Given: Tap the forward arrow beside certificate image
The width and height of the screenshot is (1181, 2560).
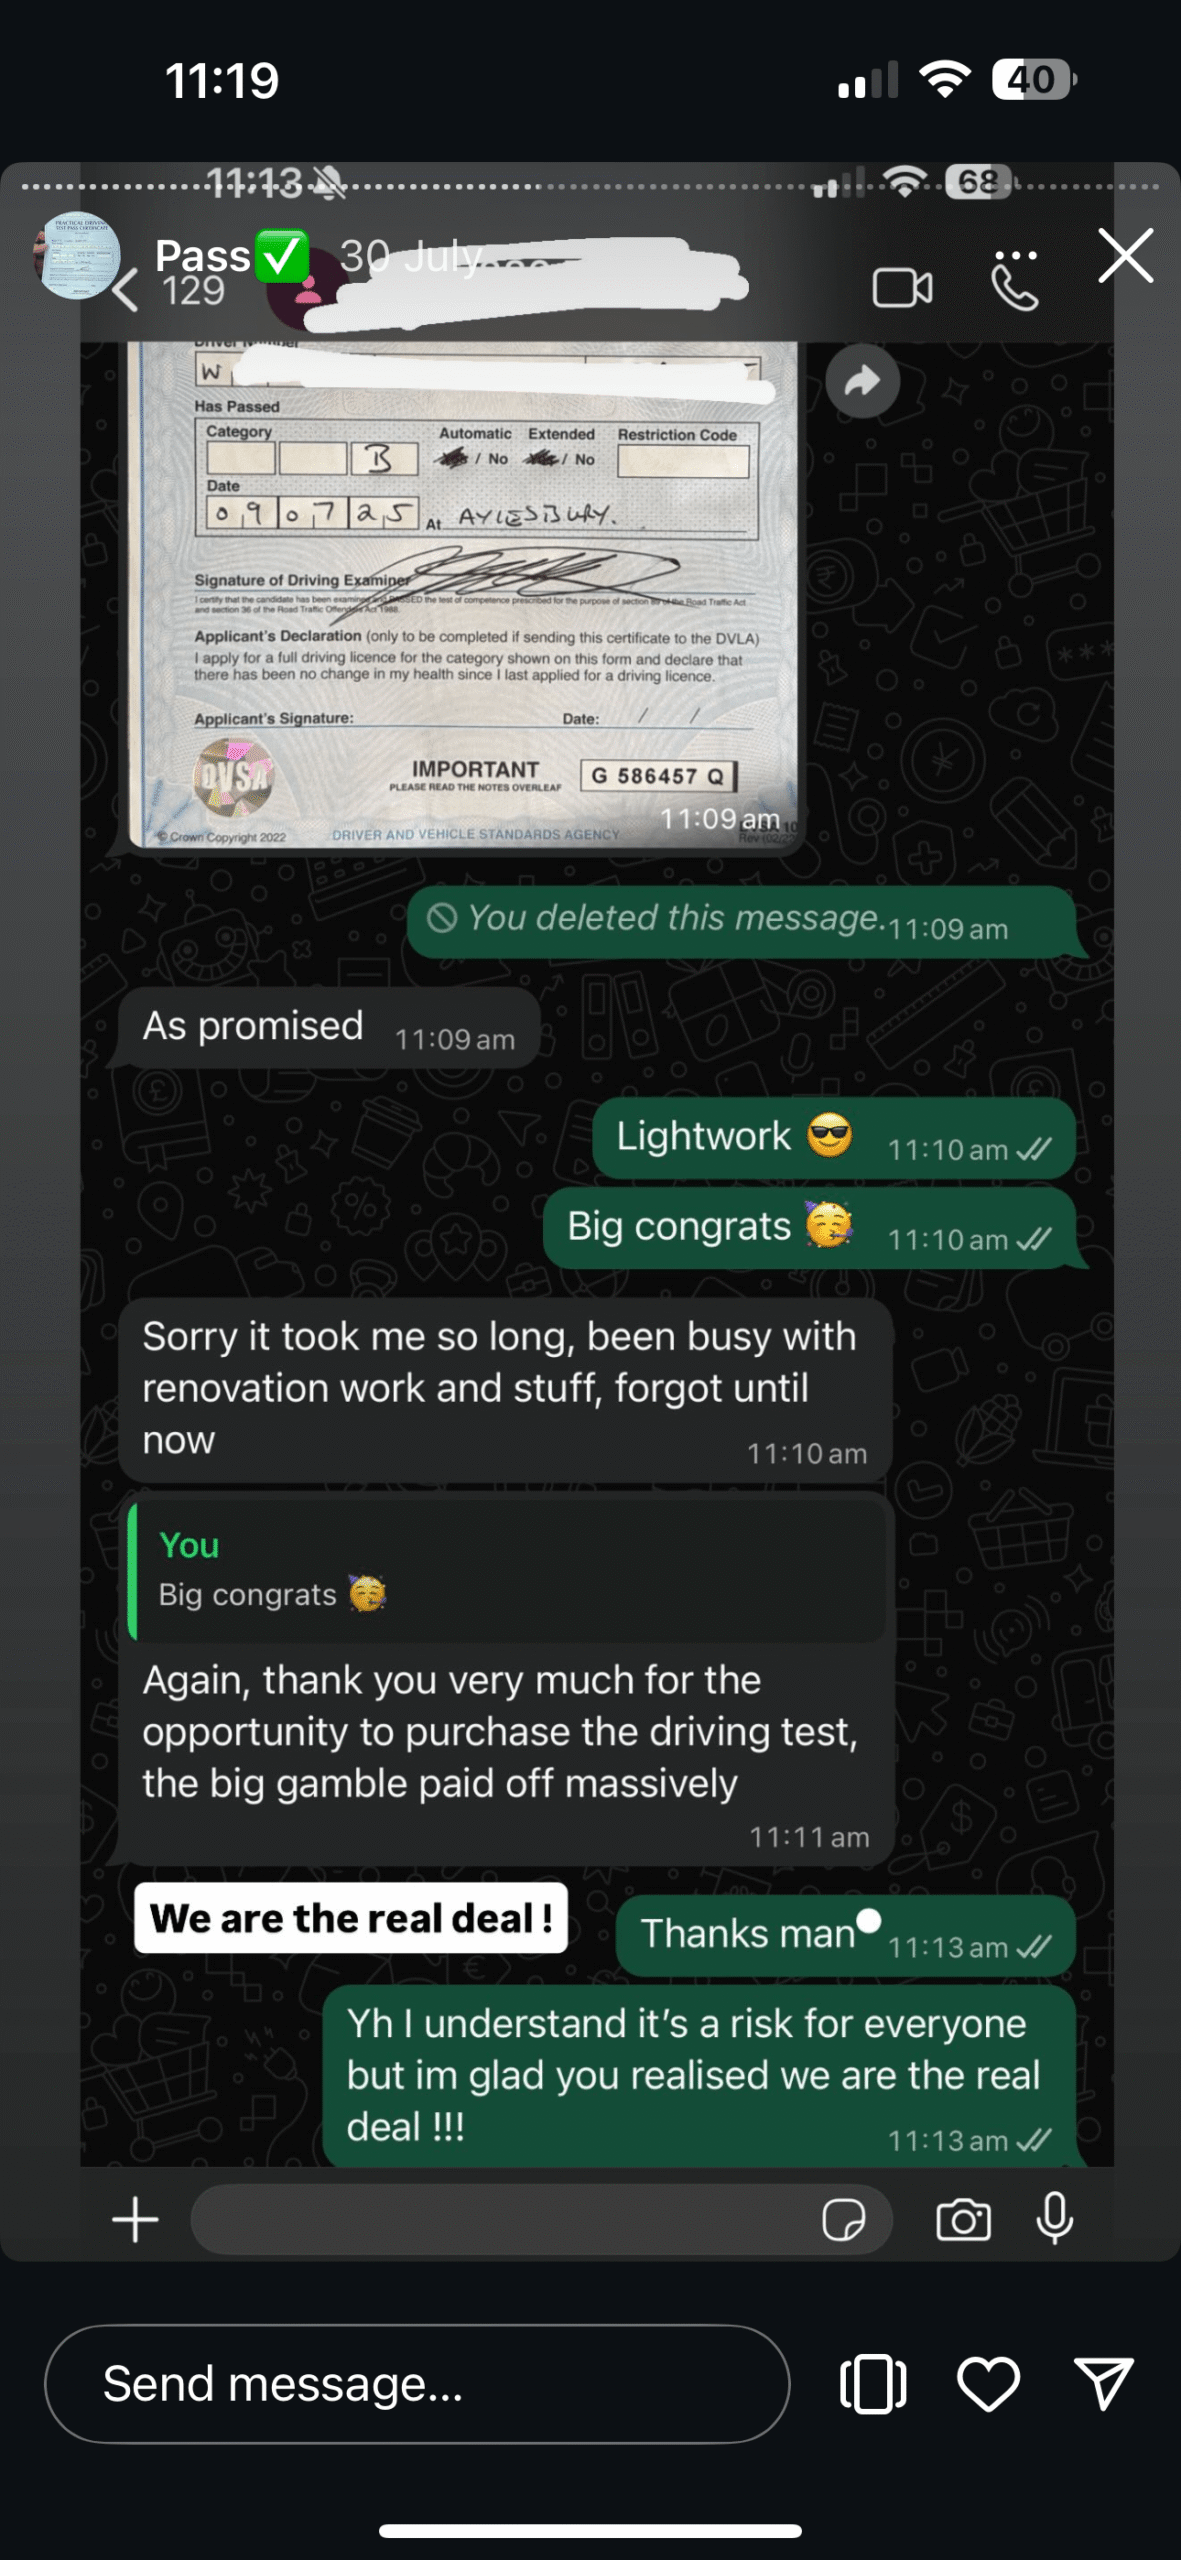Looking at the screenshot, I should tap(862, 381).
